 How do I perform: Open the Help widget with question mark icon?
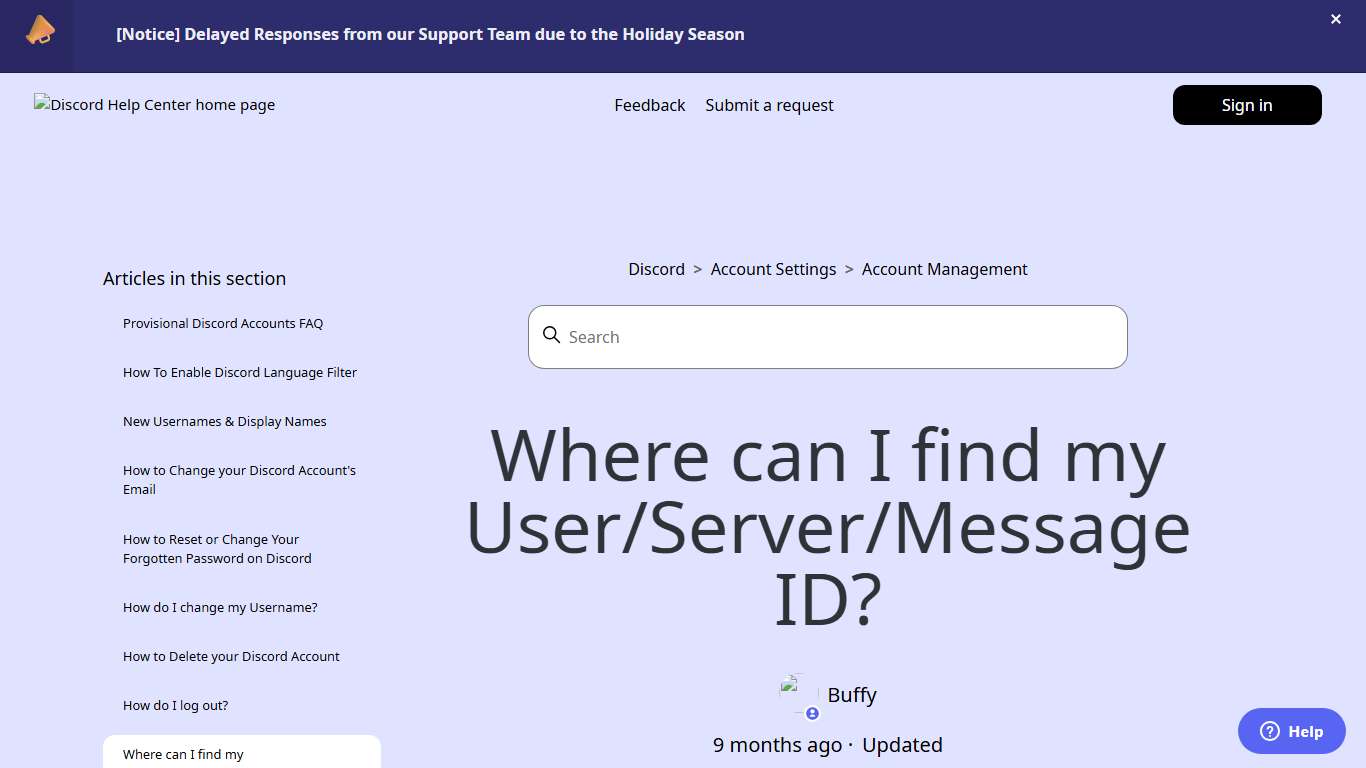[x=1291, y=731]
